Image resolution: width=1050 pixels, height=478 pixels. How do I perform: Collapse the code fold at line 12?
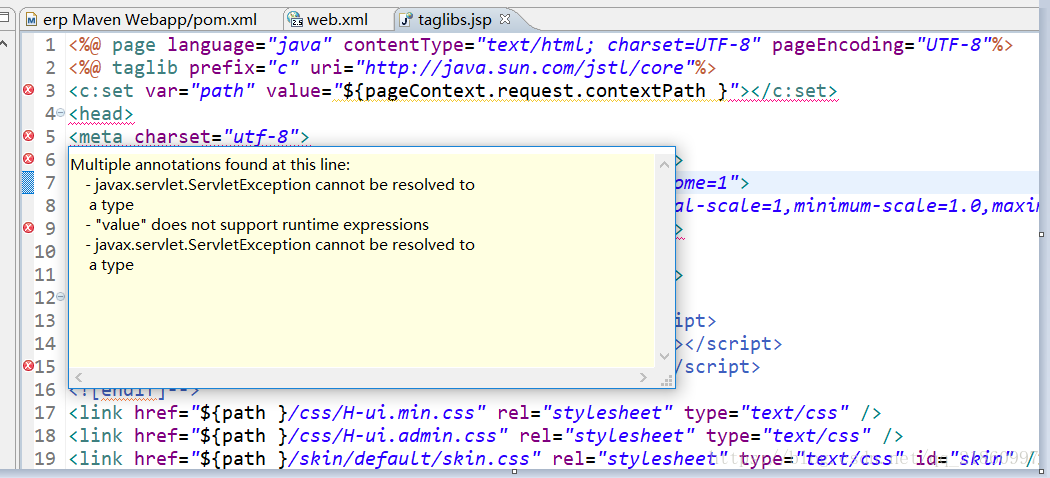(61, 296)
